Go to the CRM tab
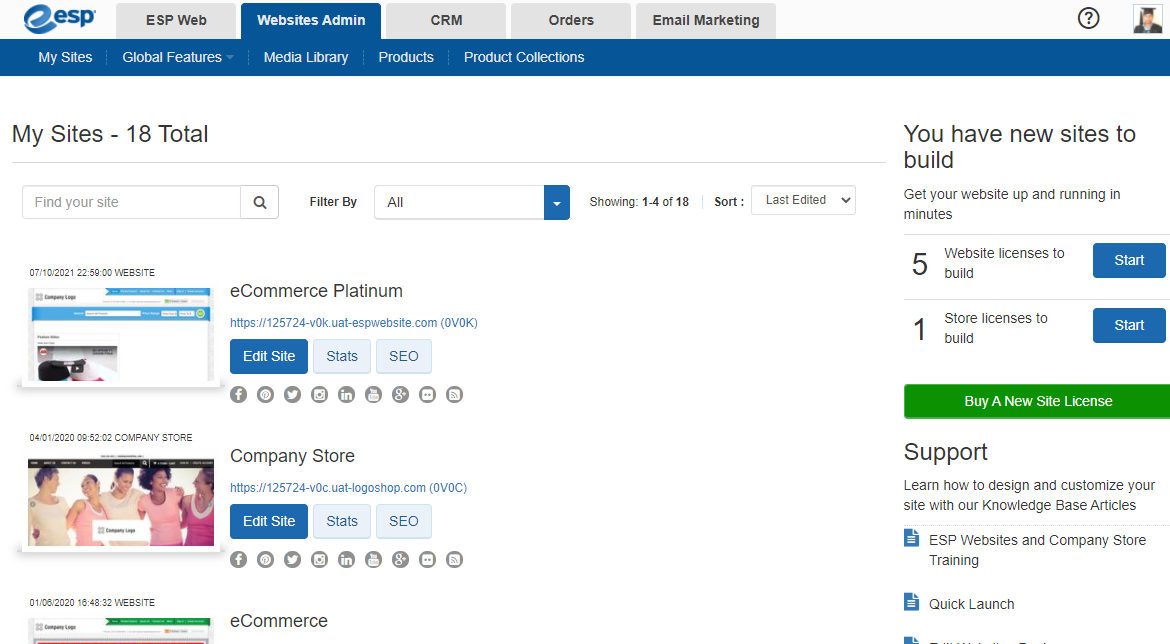The width and height of the screenshot is (1170, 644). coord(446,21)
